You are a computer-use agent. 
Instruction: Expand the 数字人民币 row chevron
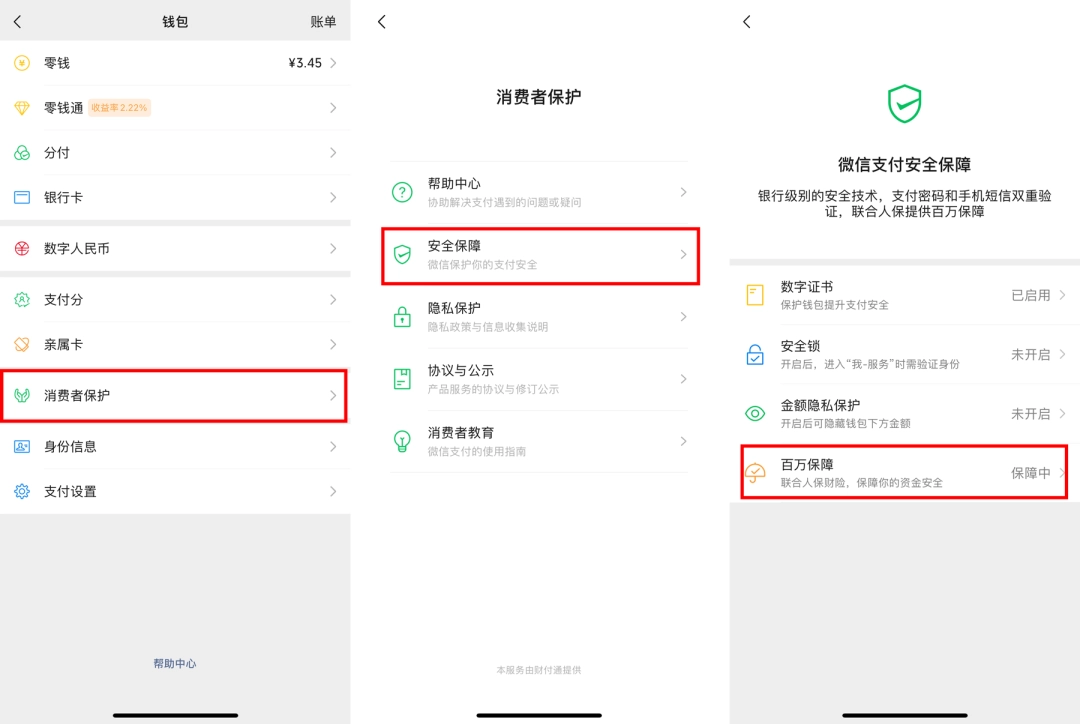tap(333, 249)
